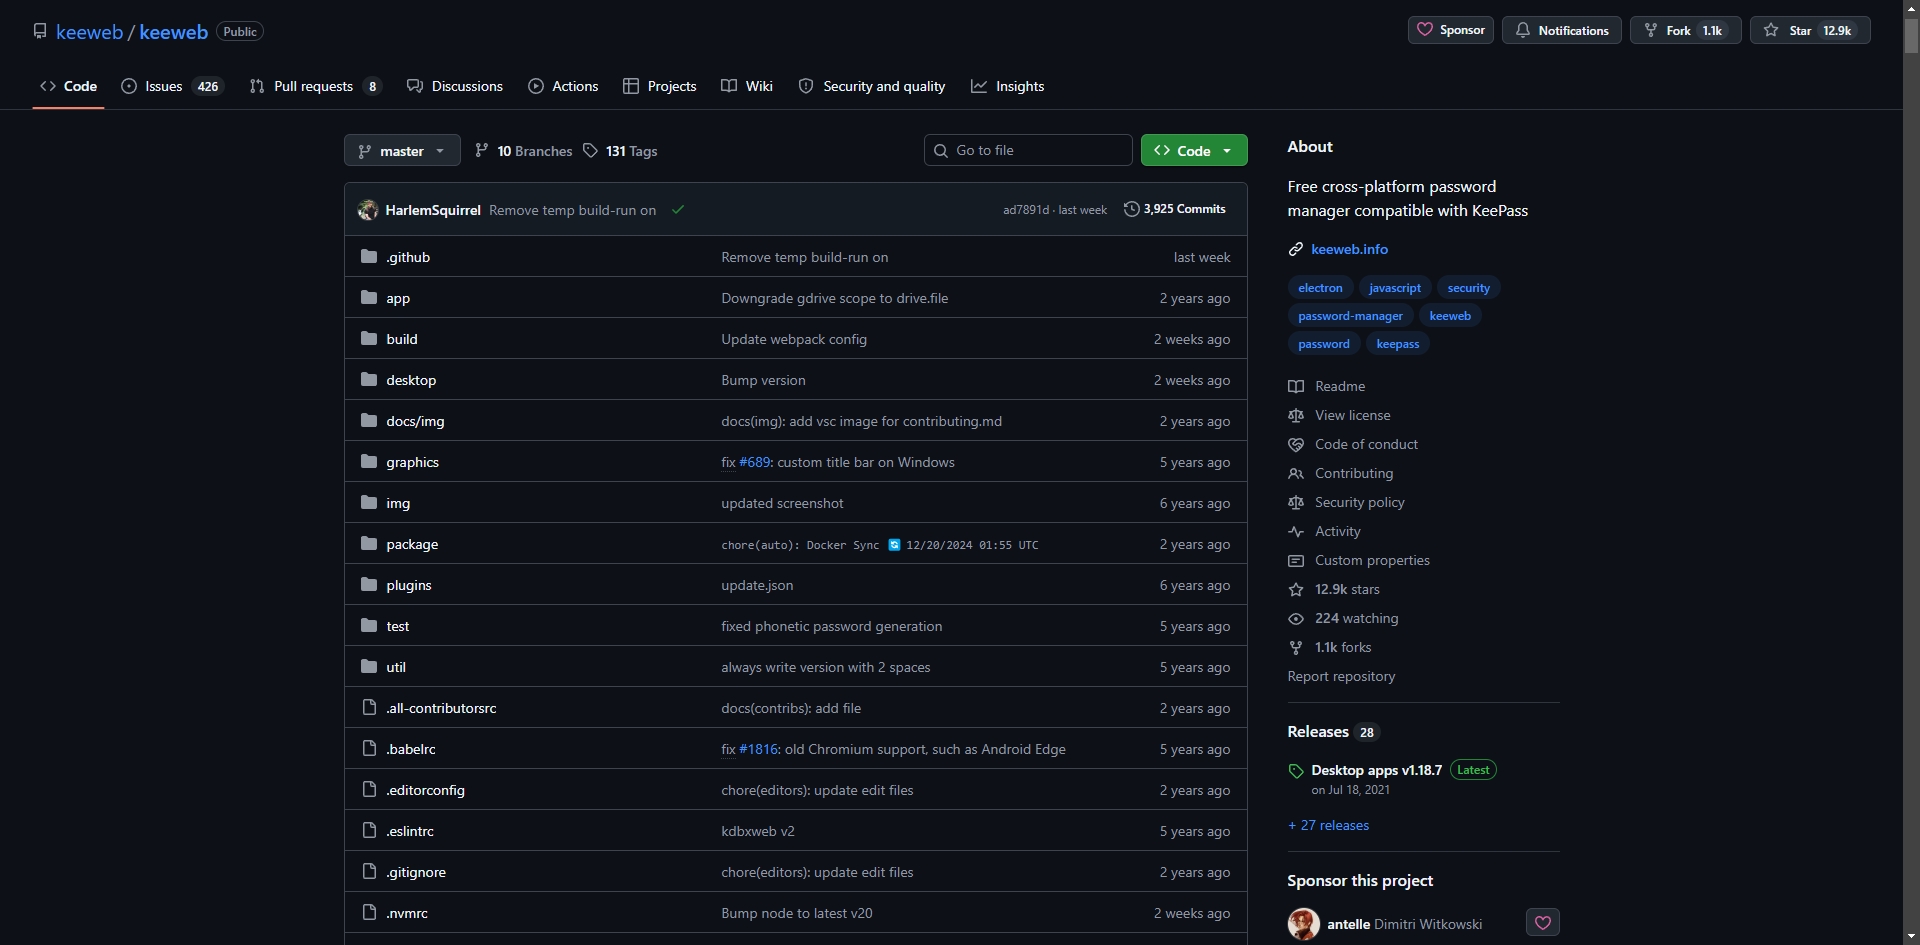The height and width of the screenshot is (945, 1920).
Task: Open Security and quality tab
Action: pos(872,86)
